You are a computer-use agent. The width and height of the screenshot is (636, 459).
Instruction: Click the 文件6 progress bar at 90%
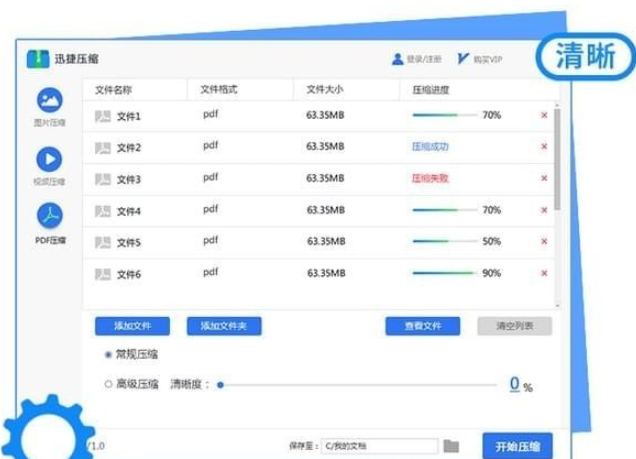click(445, 273)
